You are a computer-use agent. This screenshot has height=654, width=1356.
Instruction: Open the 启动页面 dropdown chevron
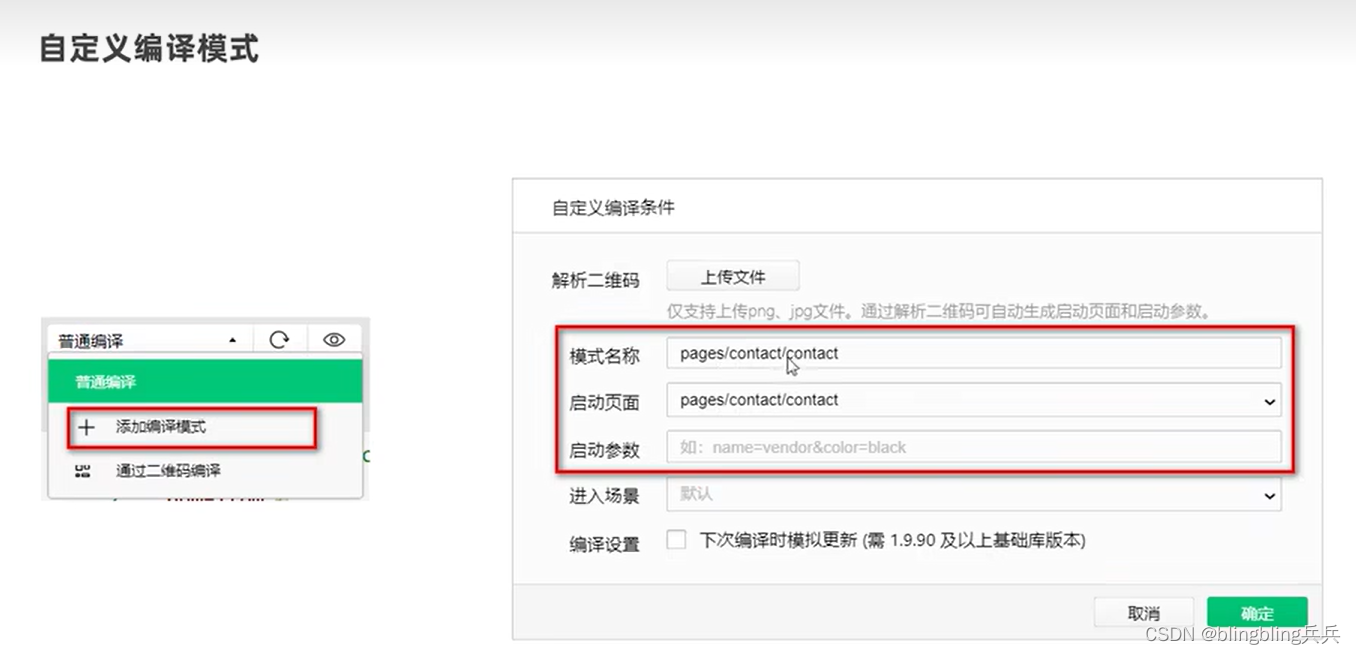click(x=1272, y=400)
